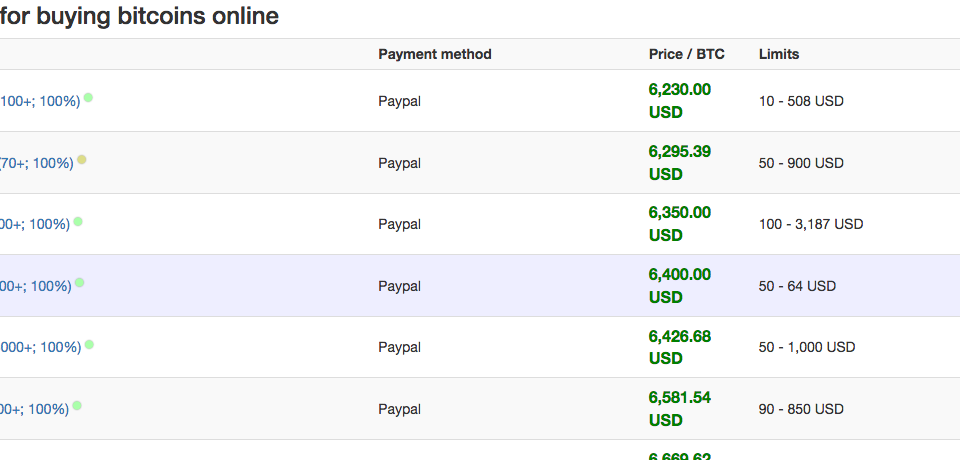Screen dimensions: 960x460
Task: Open trader link in 50 - 64 USD row
Action: [36, 287]
